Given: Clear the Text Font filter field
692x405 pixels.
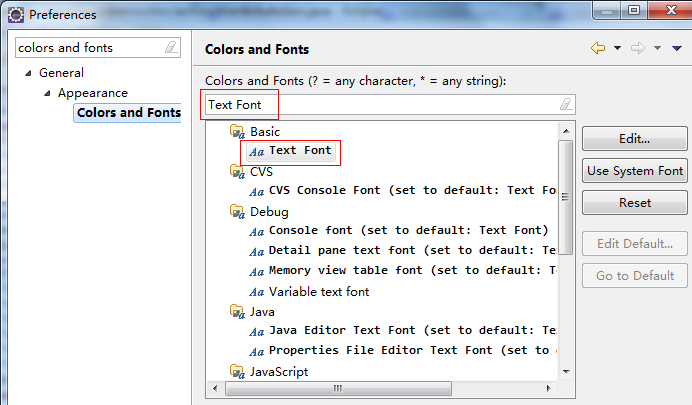Looking at the screenshot, I should pyautogui.click(x=566, y=104).
